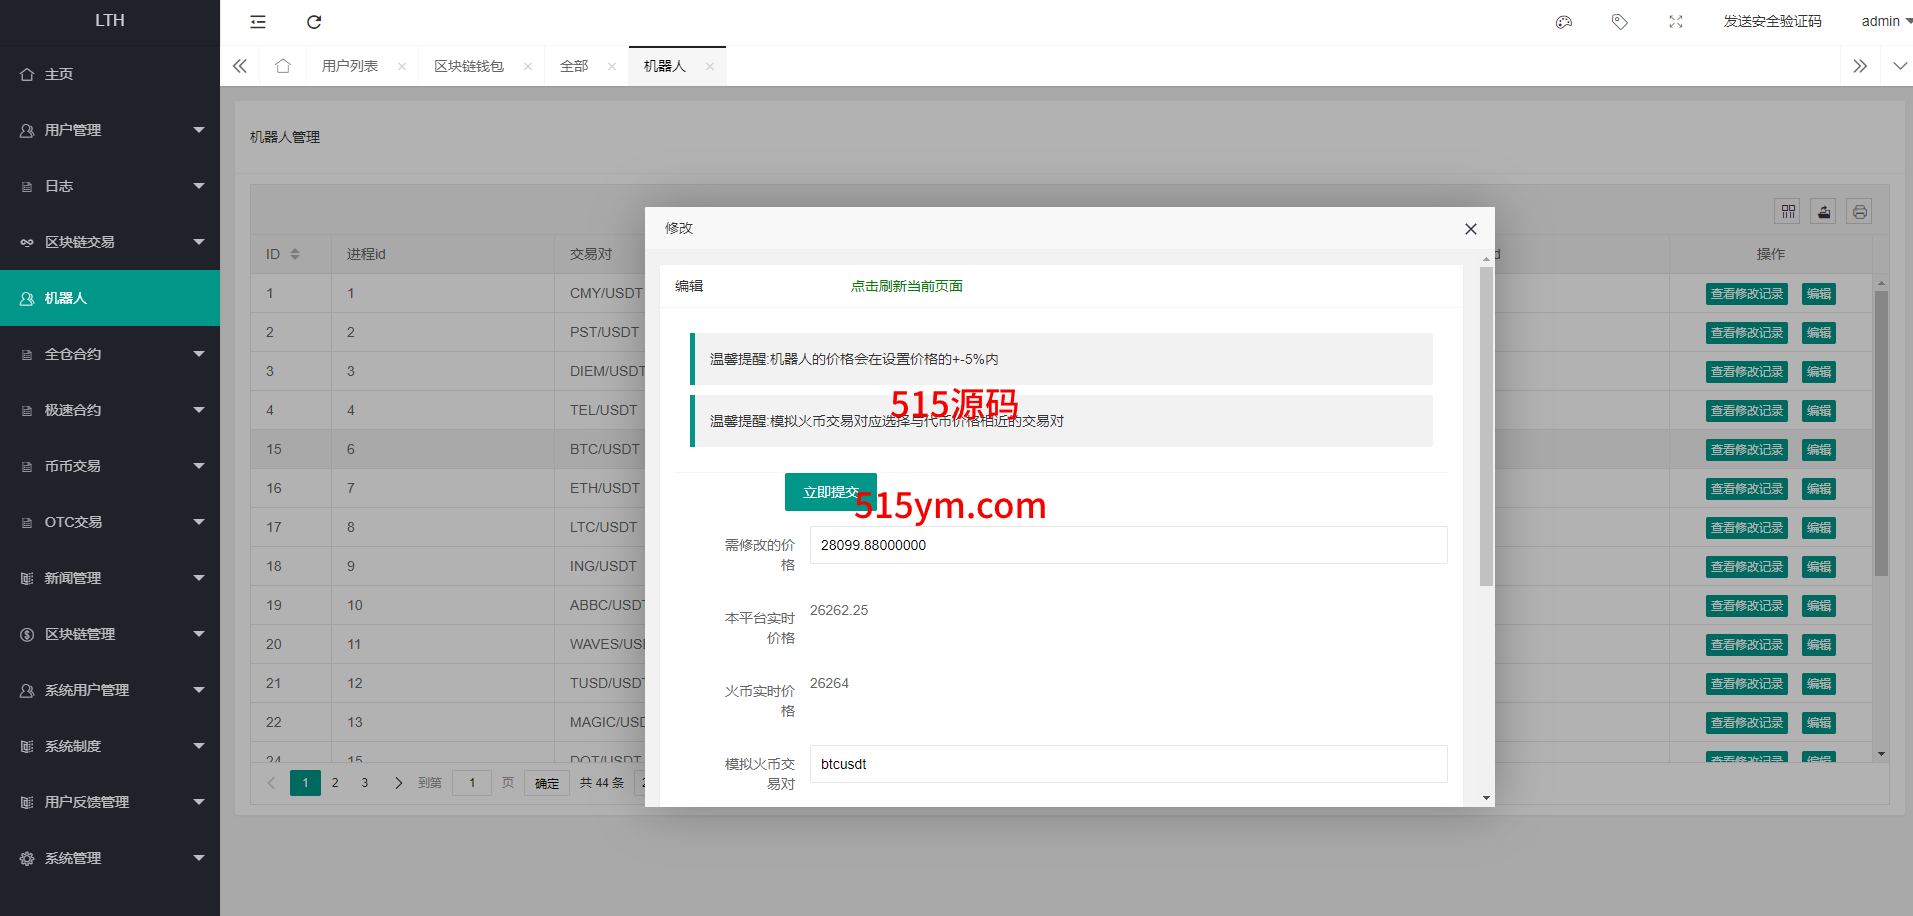Open the admin user dropdown

(1885, 21)
